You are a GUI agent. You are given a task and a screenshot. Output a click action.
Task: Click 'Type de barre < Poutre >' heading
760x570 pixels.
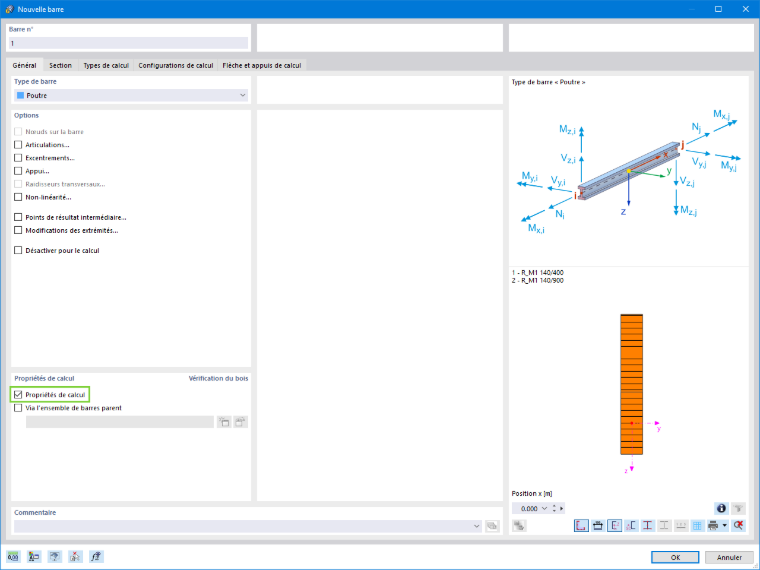point(548,82)
